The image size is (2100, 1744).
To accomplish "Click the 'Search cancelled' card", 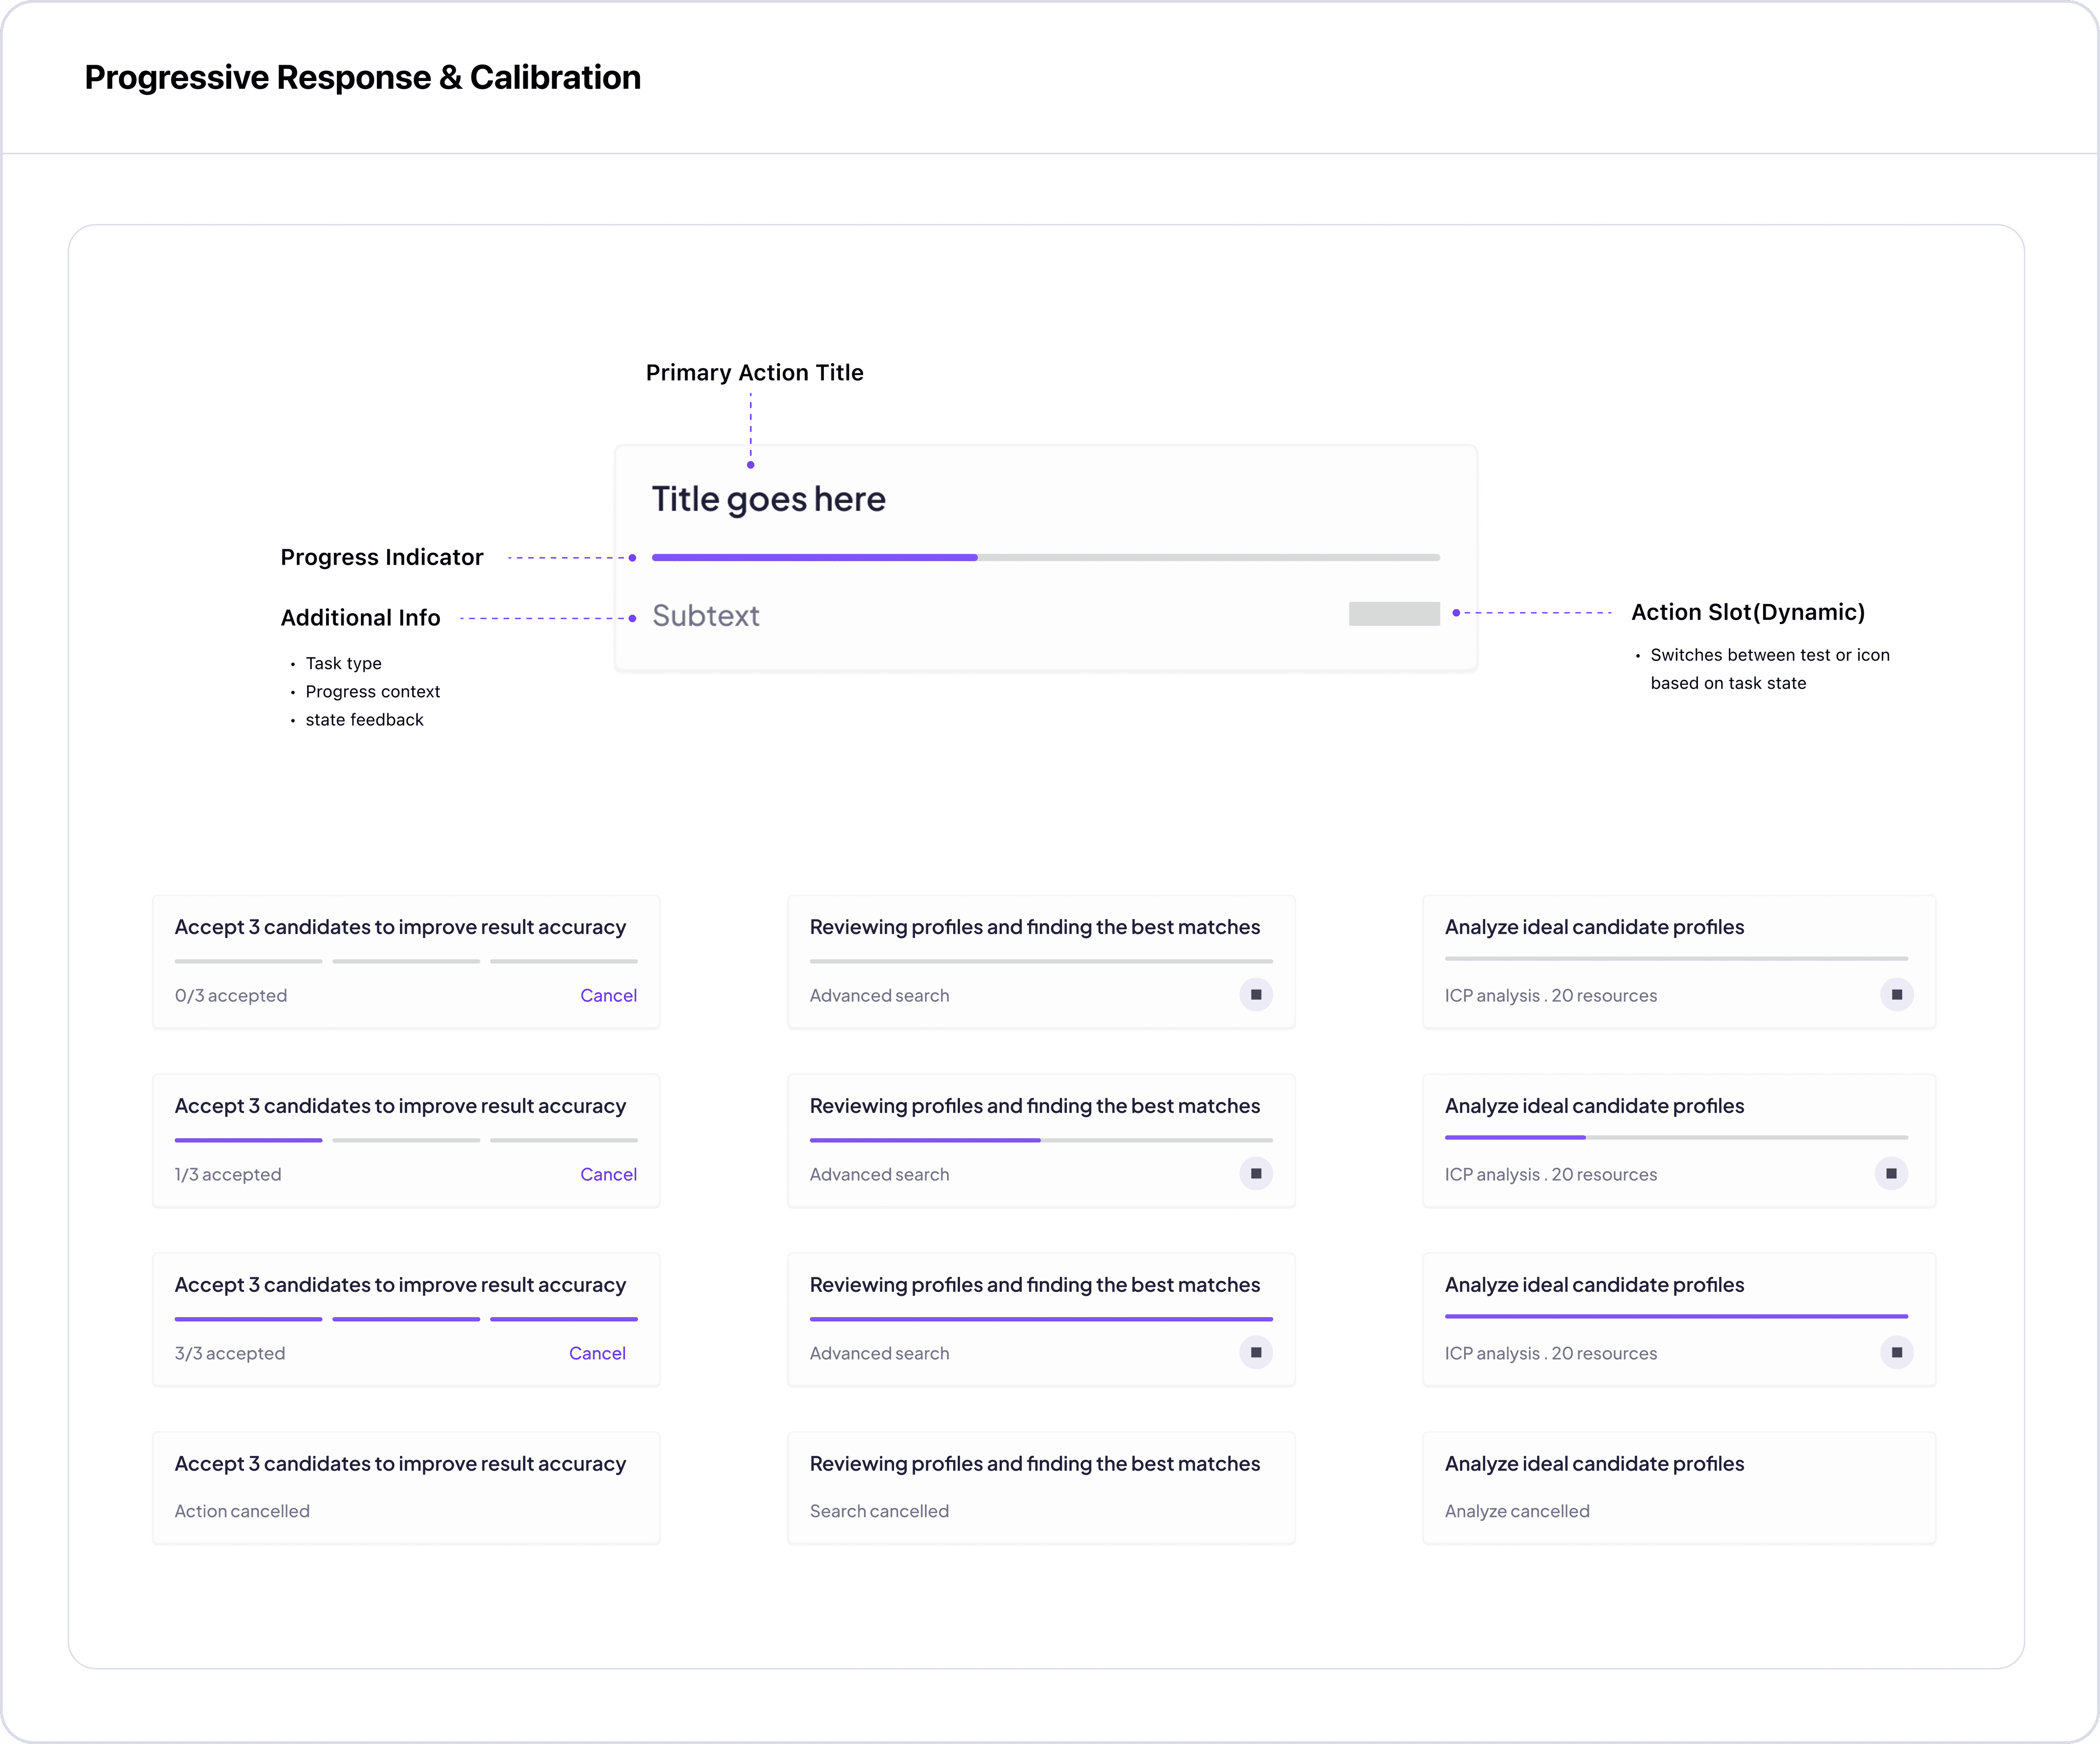I will pyautogui.click(x=1041, y=1488).
